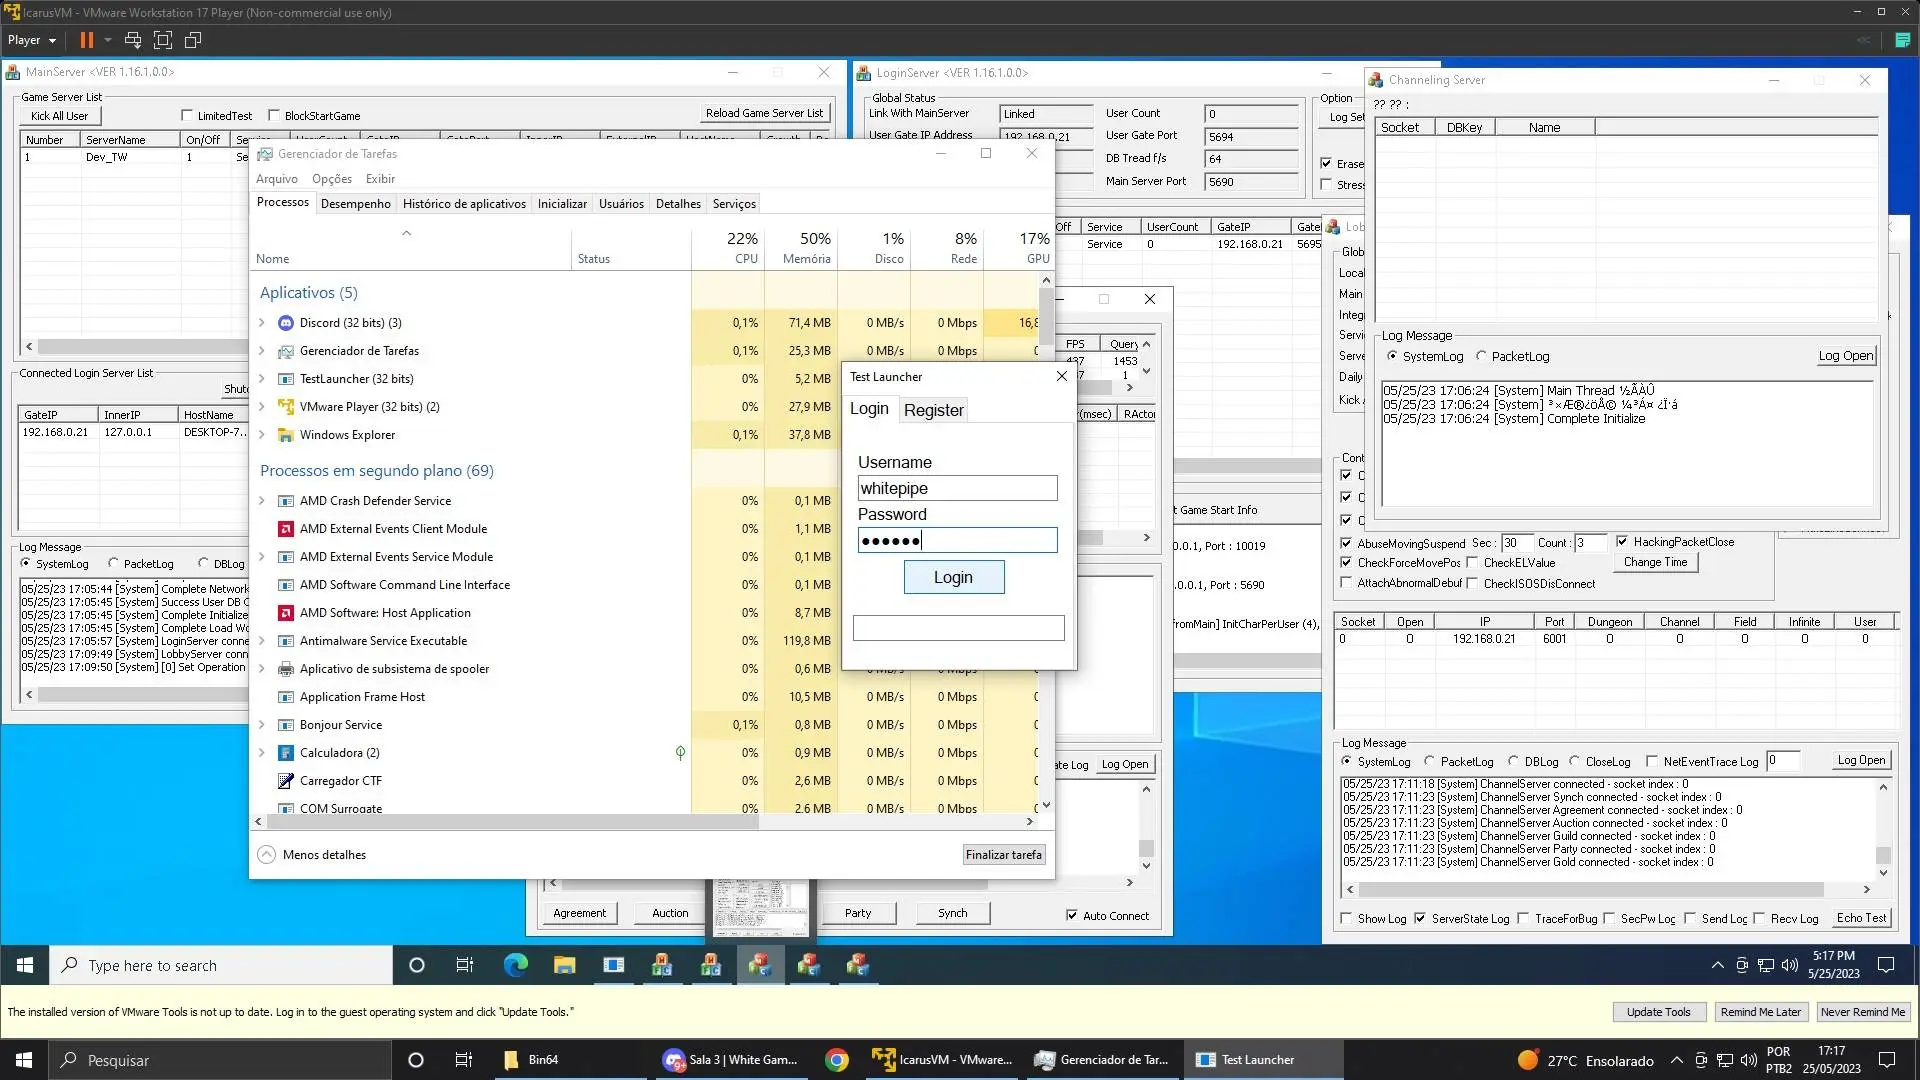Toggle HackingPacketClose checkbox

click(1622, 542)
